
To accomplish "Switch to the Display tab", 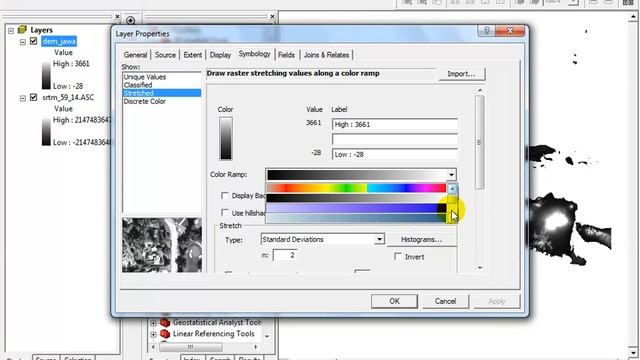I will click(220, 55).
